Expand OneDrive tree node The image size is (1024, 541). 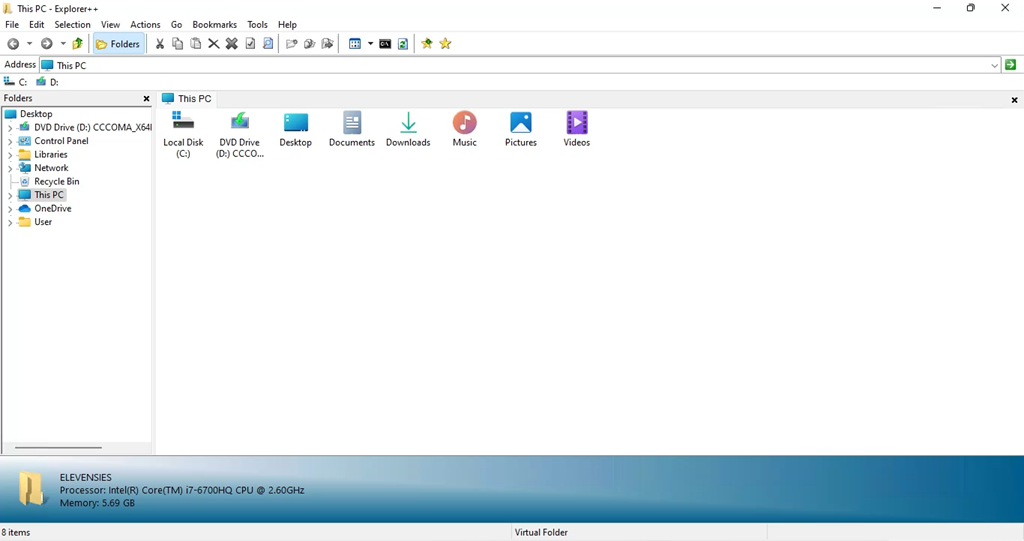10,209
